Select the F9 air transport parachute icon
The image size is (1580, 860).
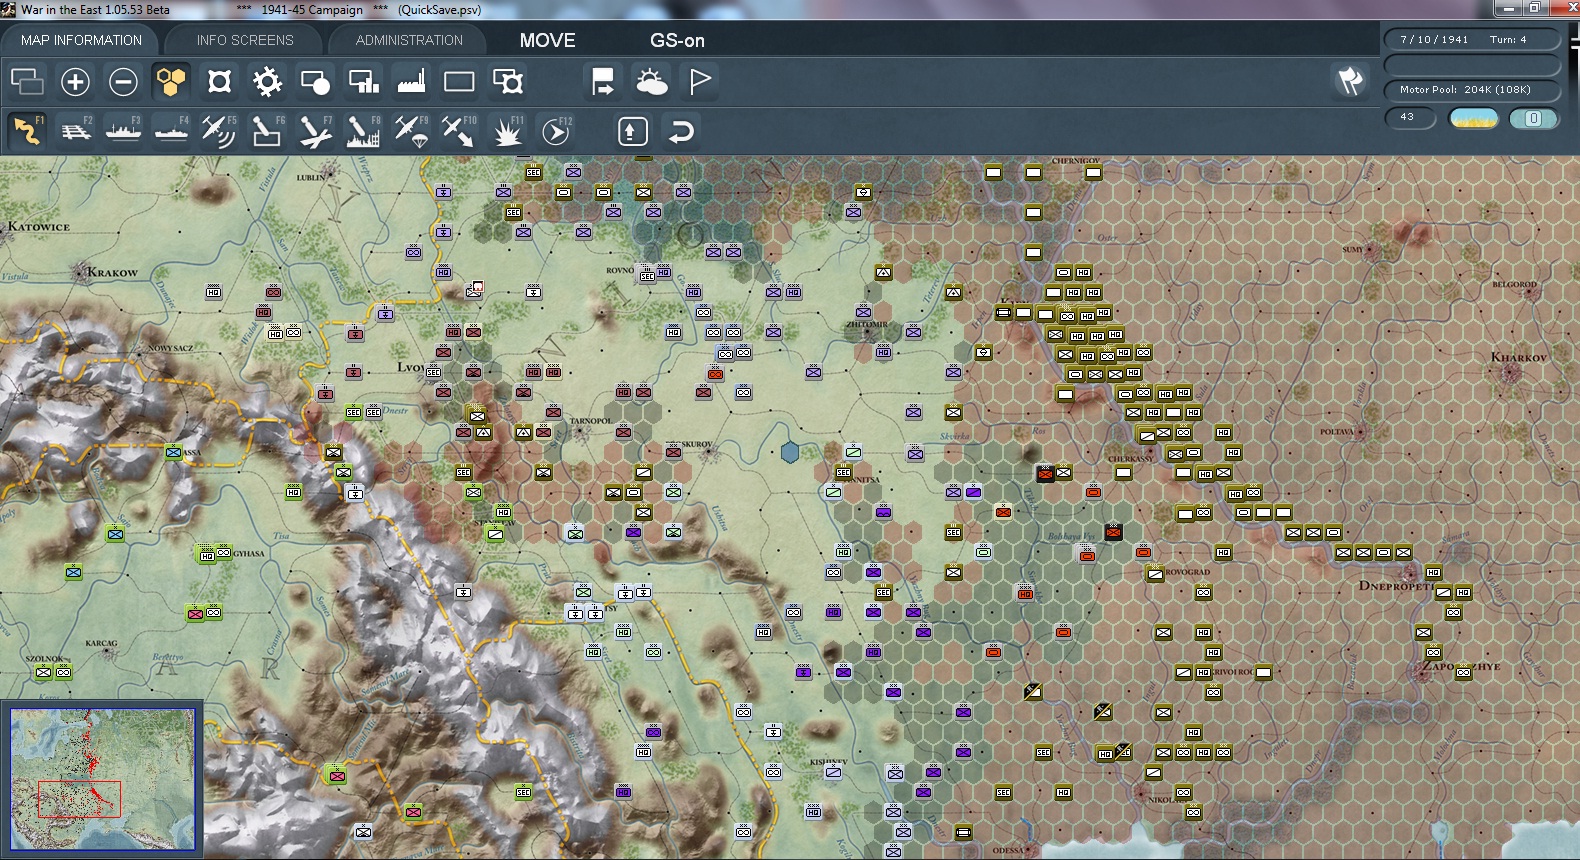[411, 131]
